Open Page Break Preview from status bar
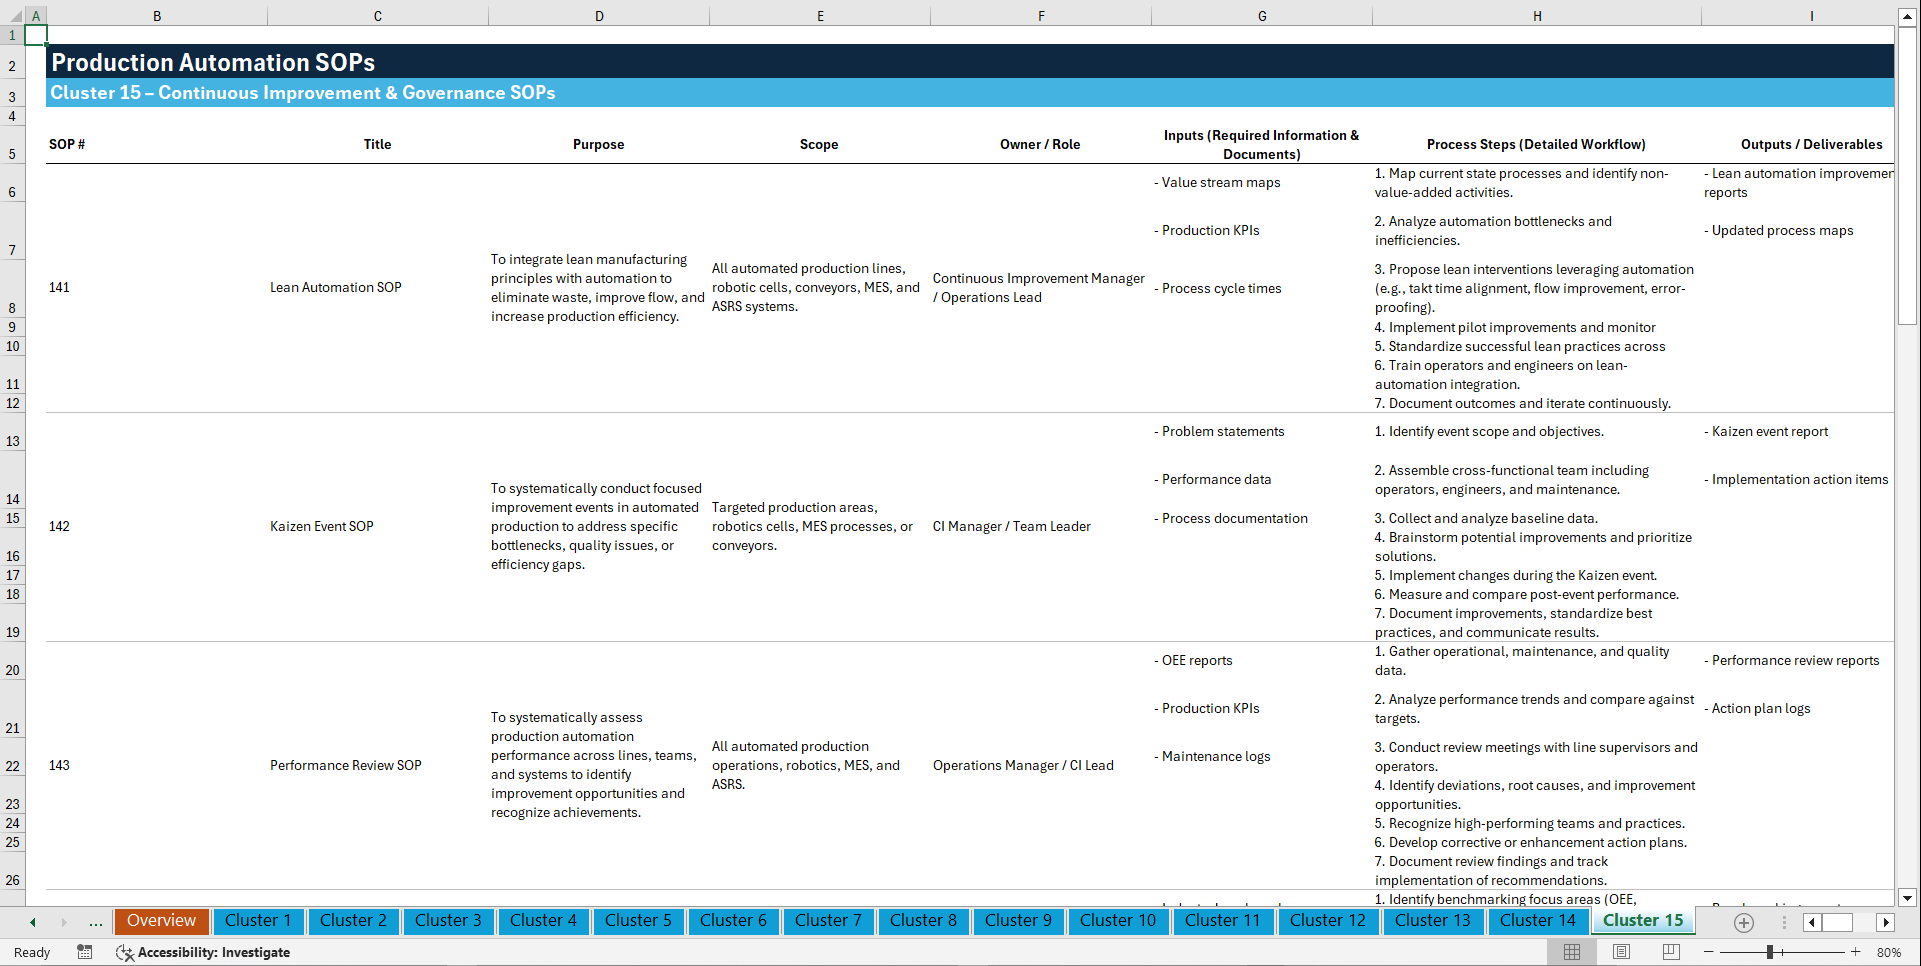 click(1670, 952)
